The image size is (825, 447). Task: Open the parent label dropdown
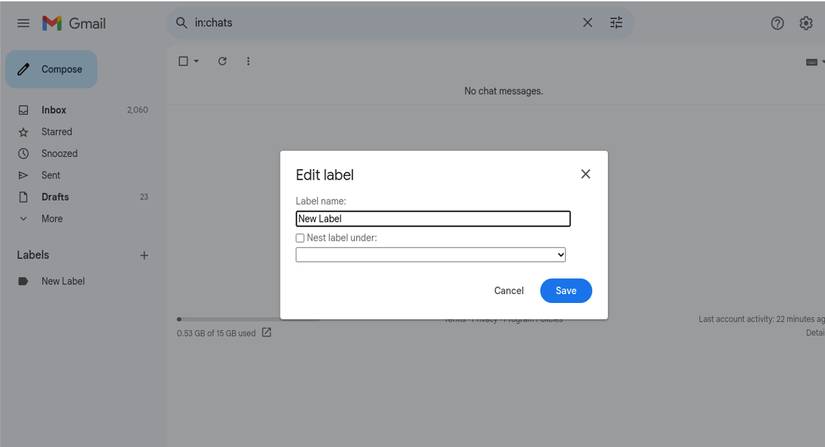(431, 255)
